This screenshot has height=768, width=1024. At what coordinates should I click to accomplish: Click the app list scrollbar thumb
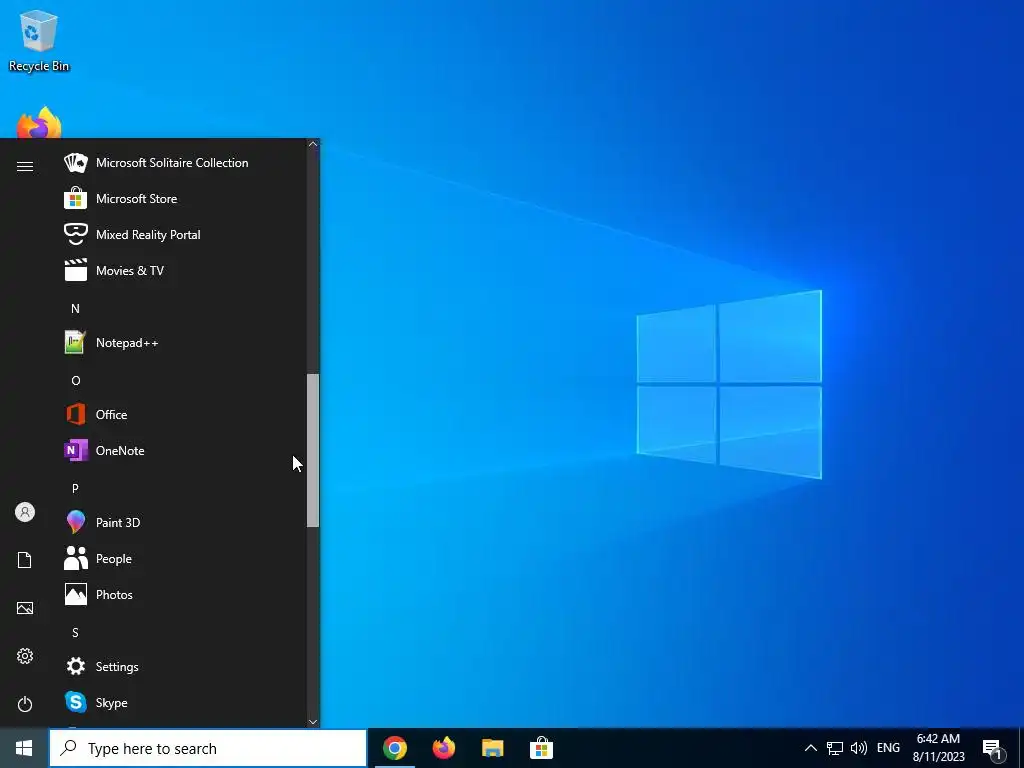pos(313,451)
